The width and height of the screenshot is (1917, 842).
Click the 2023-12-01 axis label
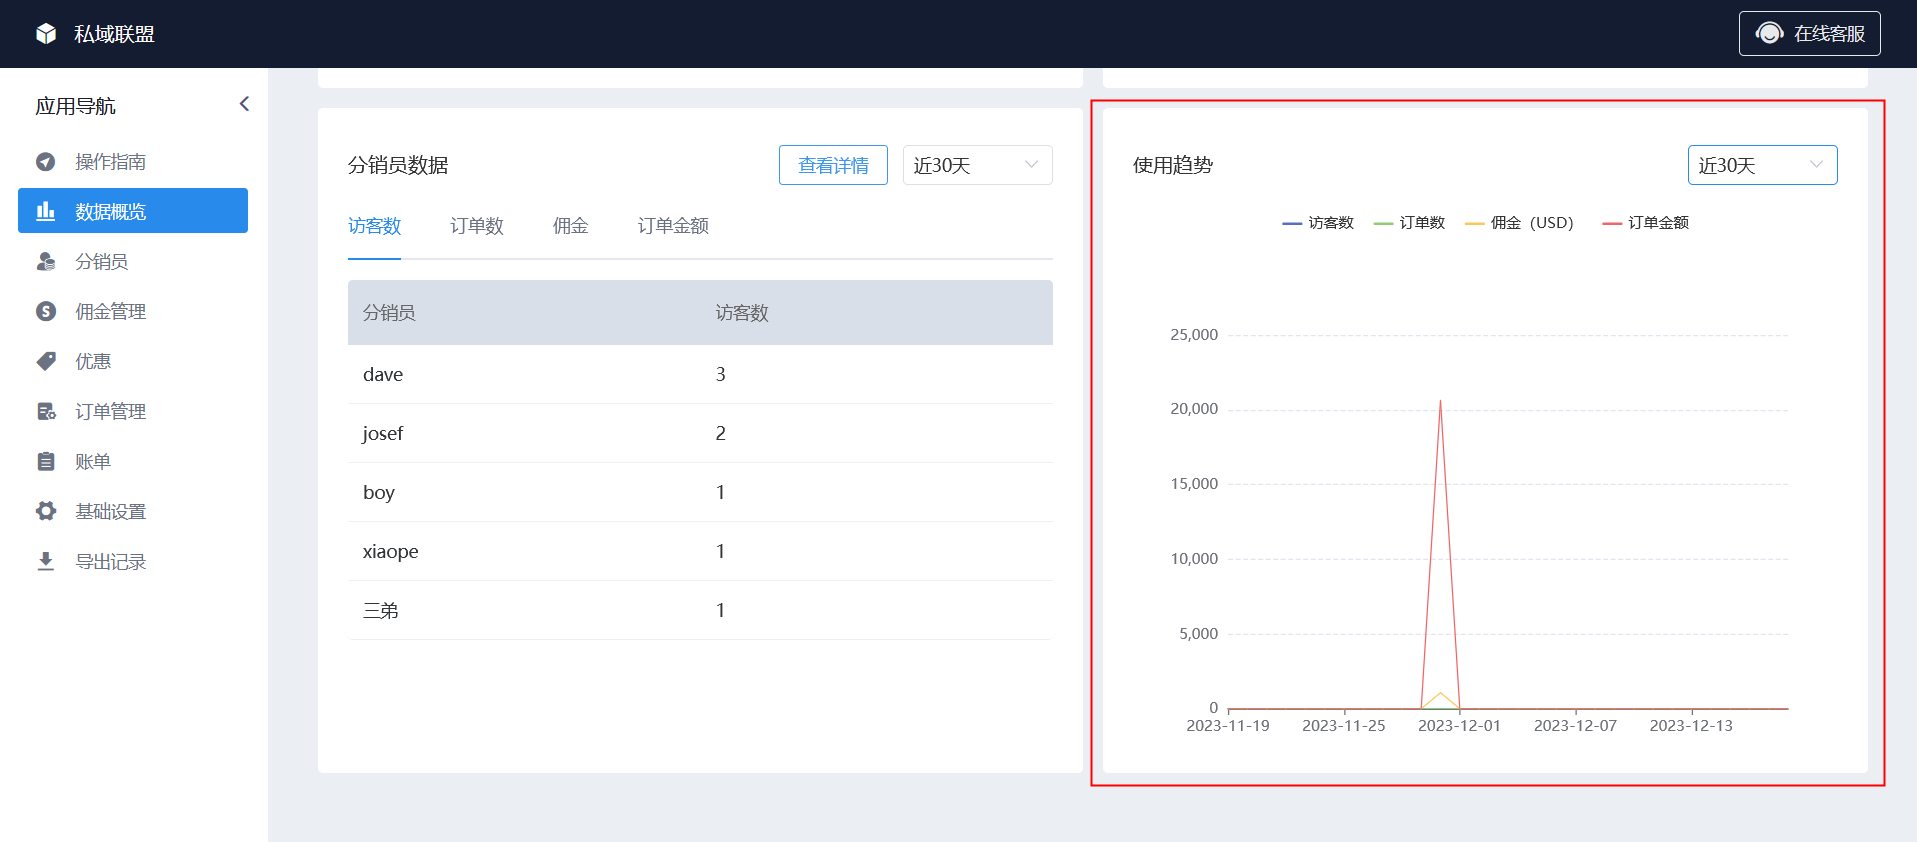point(1459,726)
